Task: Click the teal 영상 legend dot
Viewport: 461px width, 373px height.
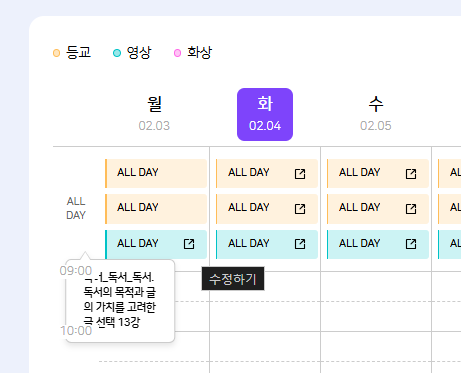Action: point(117,53)
